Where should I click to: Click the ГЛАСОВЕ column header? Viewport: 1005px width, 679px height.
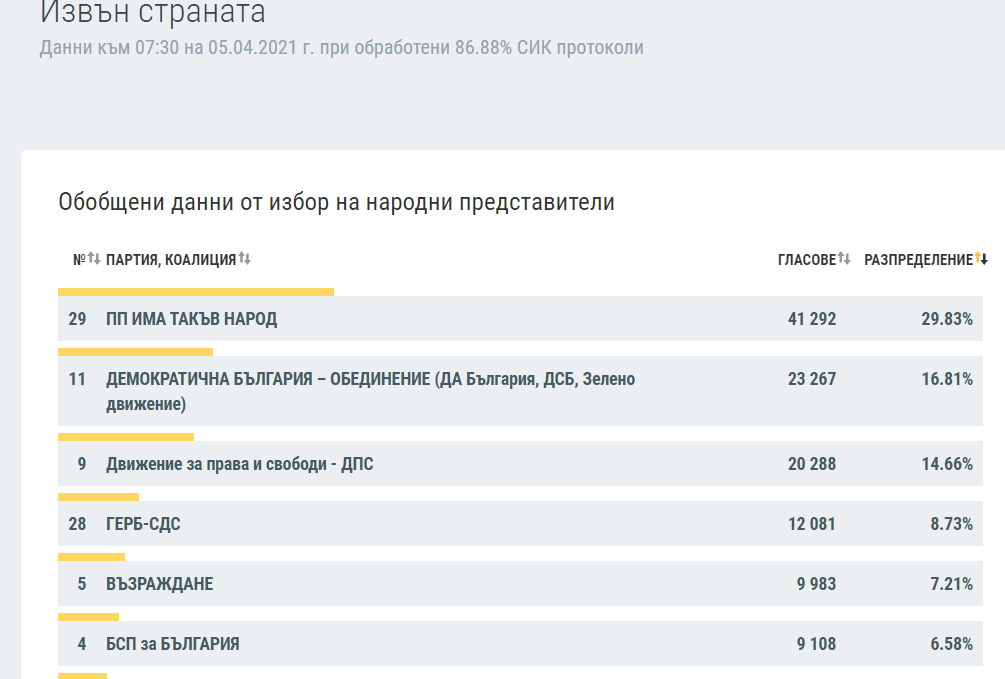click(x=807, y=260)
